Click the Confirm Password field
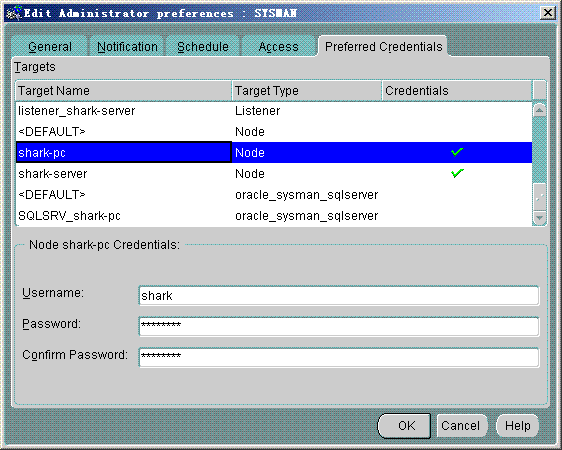This screenshot has height=450, width=562. 339,357
